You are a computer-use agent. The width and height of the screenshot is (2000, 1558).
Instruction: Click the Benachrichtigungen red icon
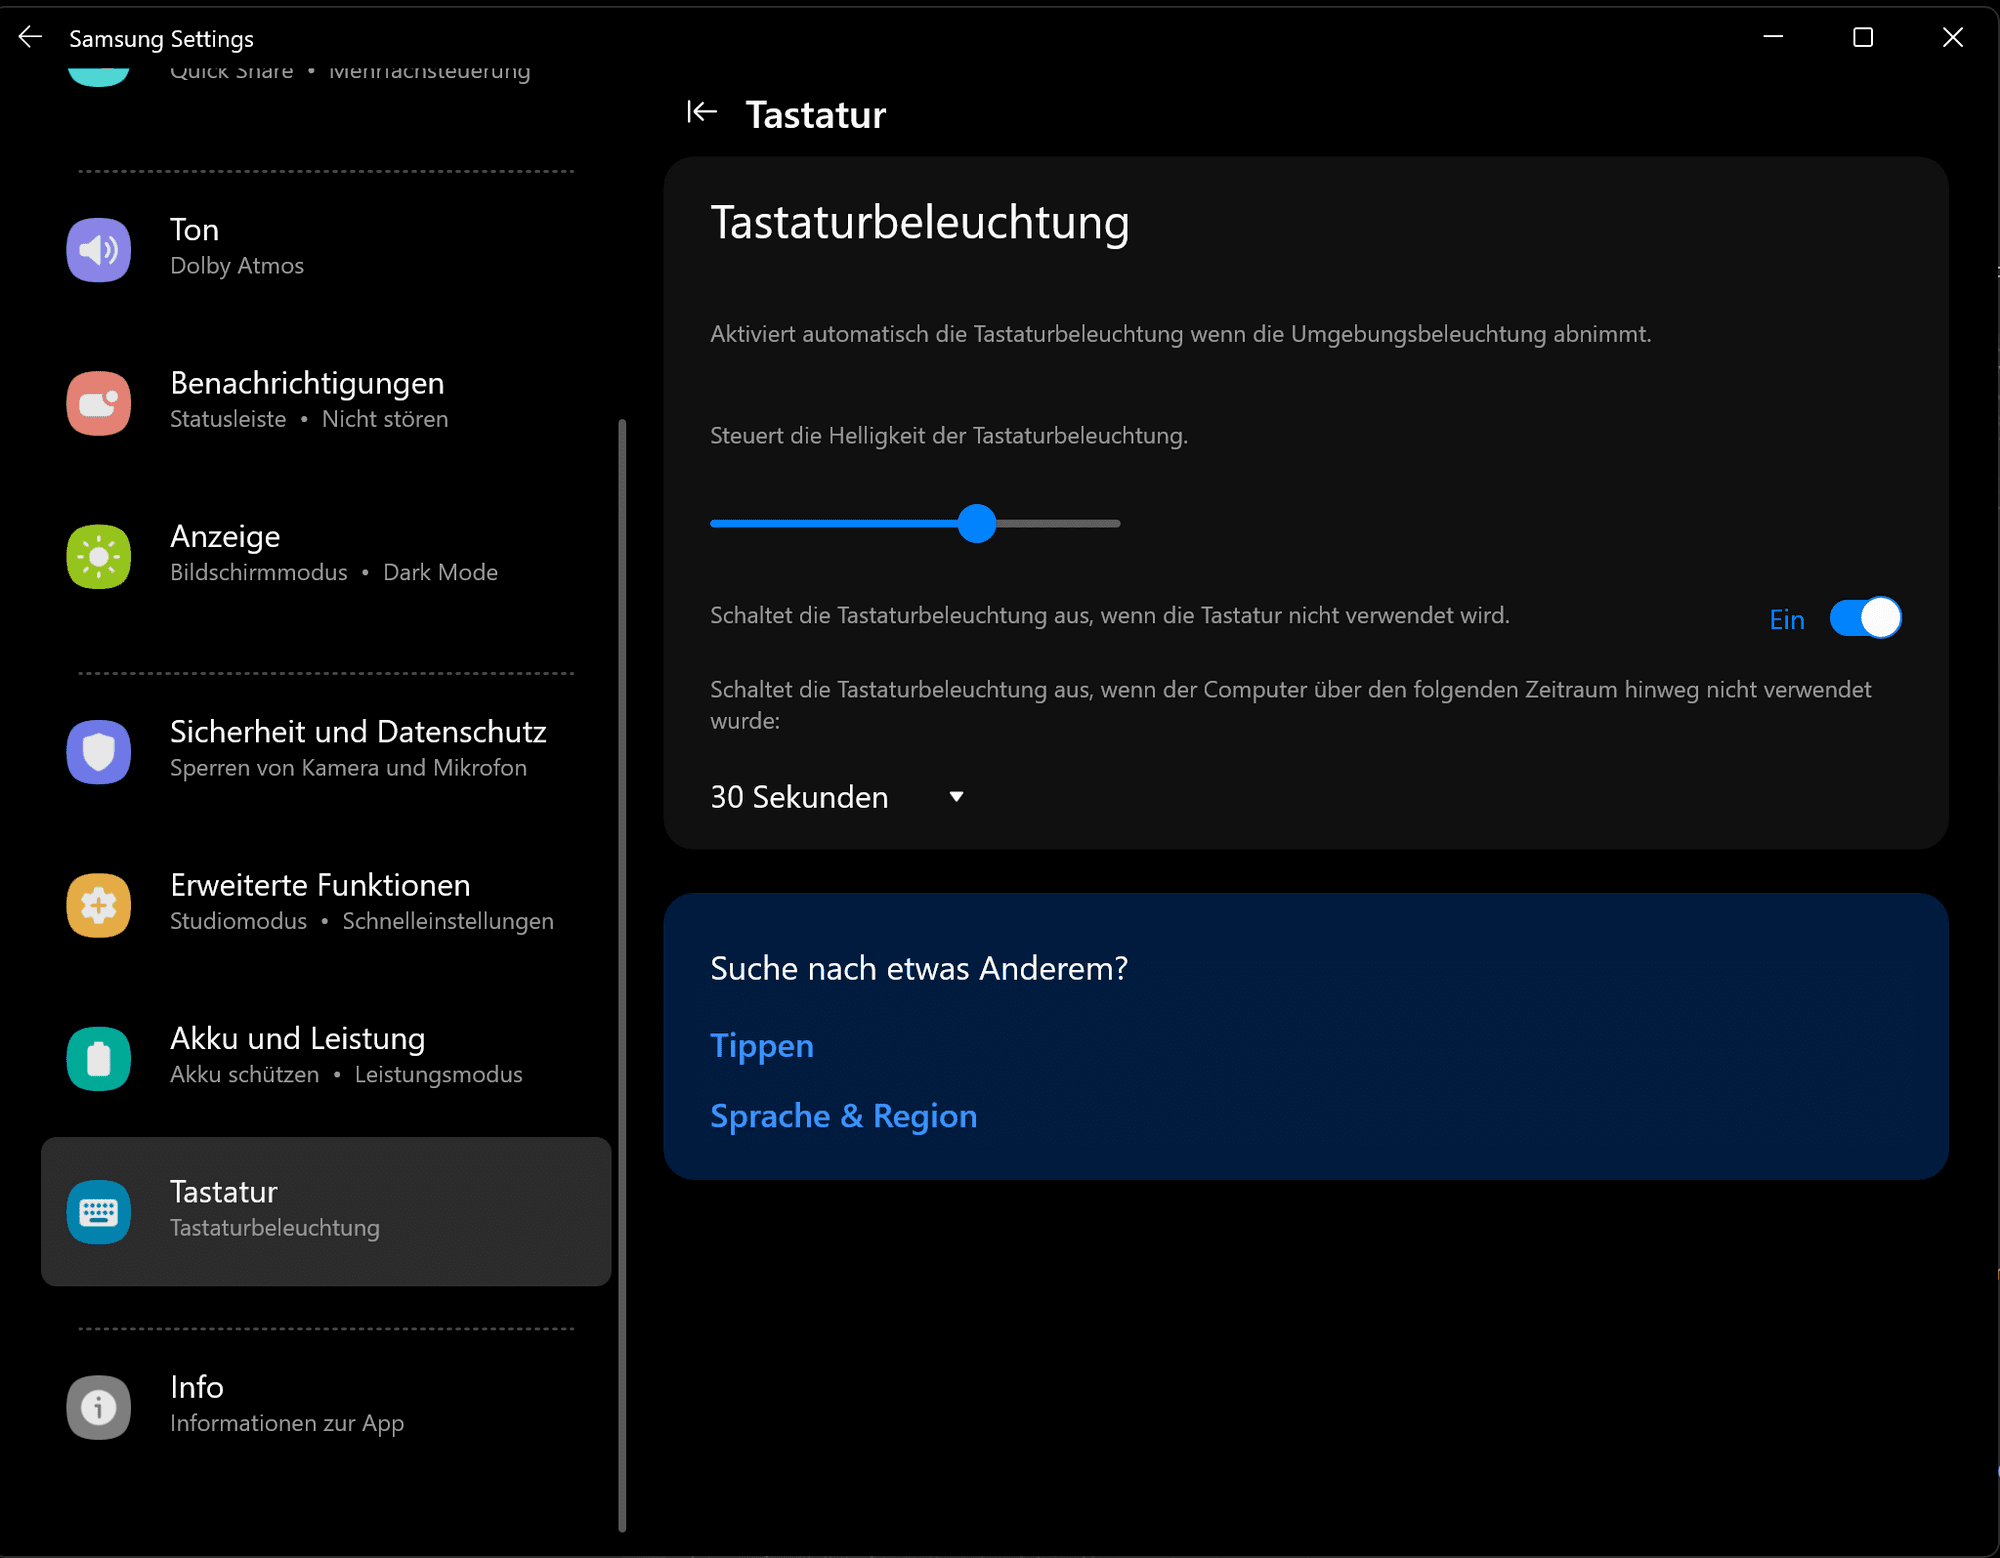[98, 403]
